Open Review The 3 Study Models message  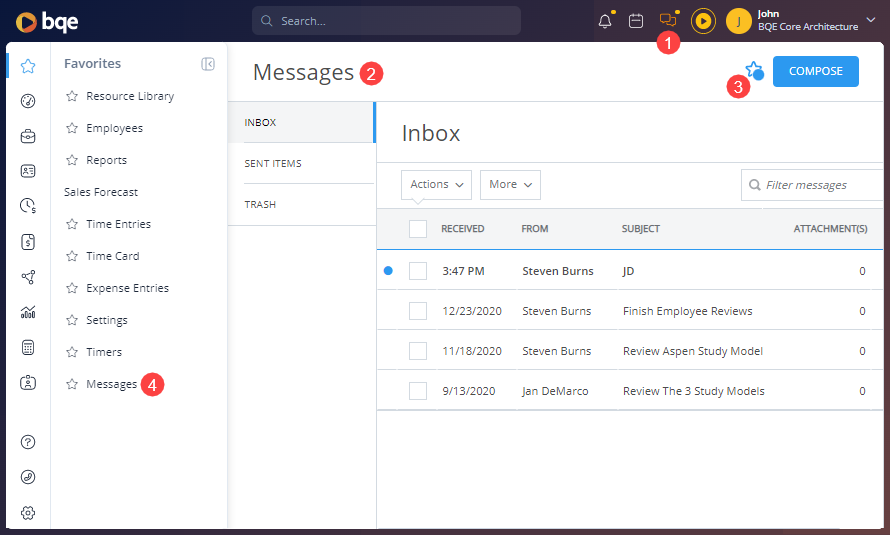click(694, 391)
